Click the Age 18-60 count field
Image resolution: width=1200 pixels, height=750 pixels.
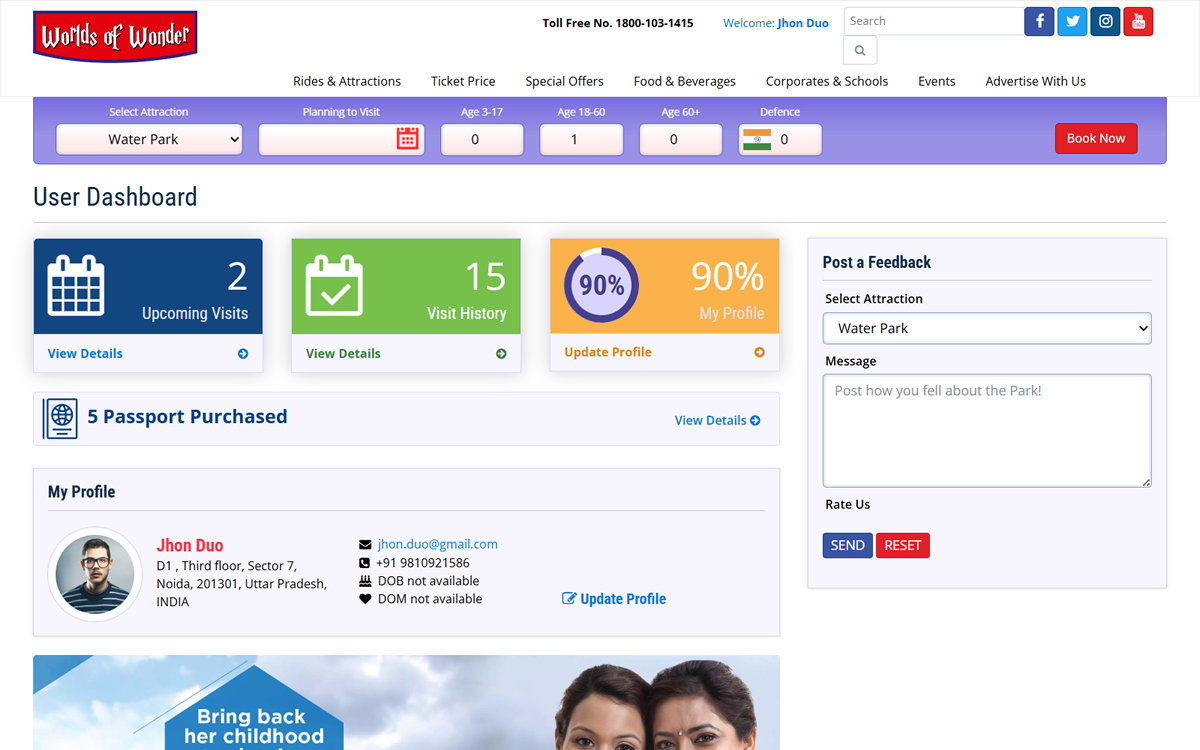tap(581, 139)
